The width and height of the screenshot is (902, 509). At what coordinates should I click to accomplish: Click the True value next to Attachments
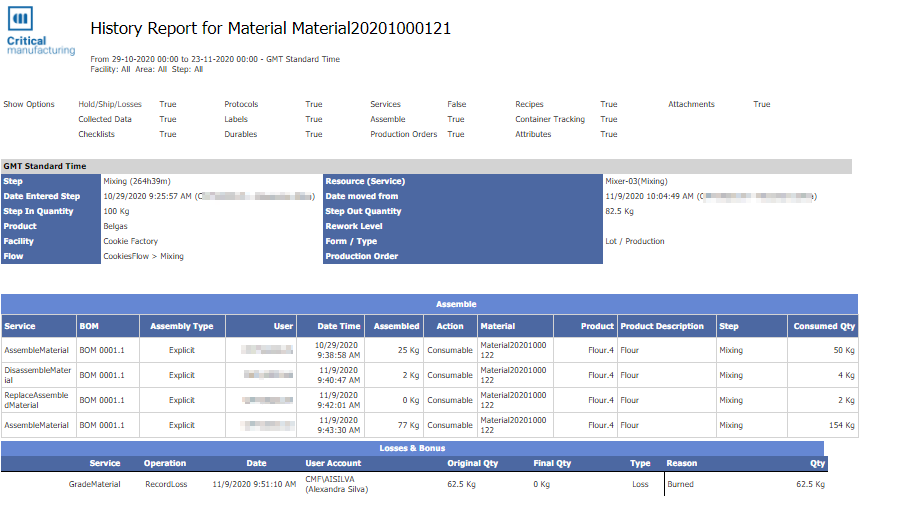762,104
